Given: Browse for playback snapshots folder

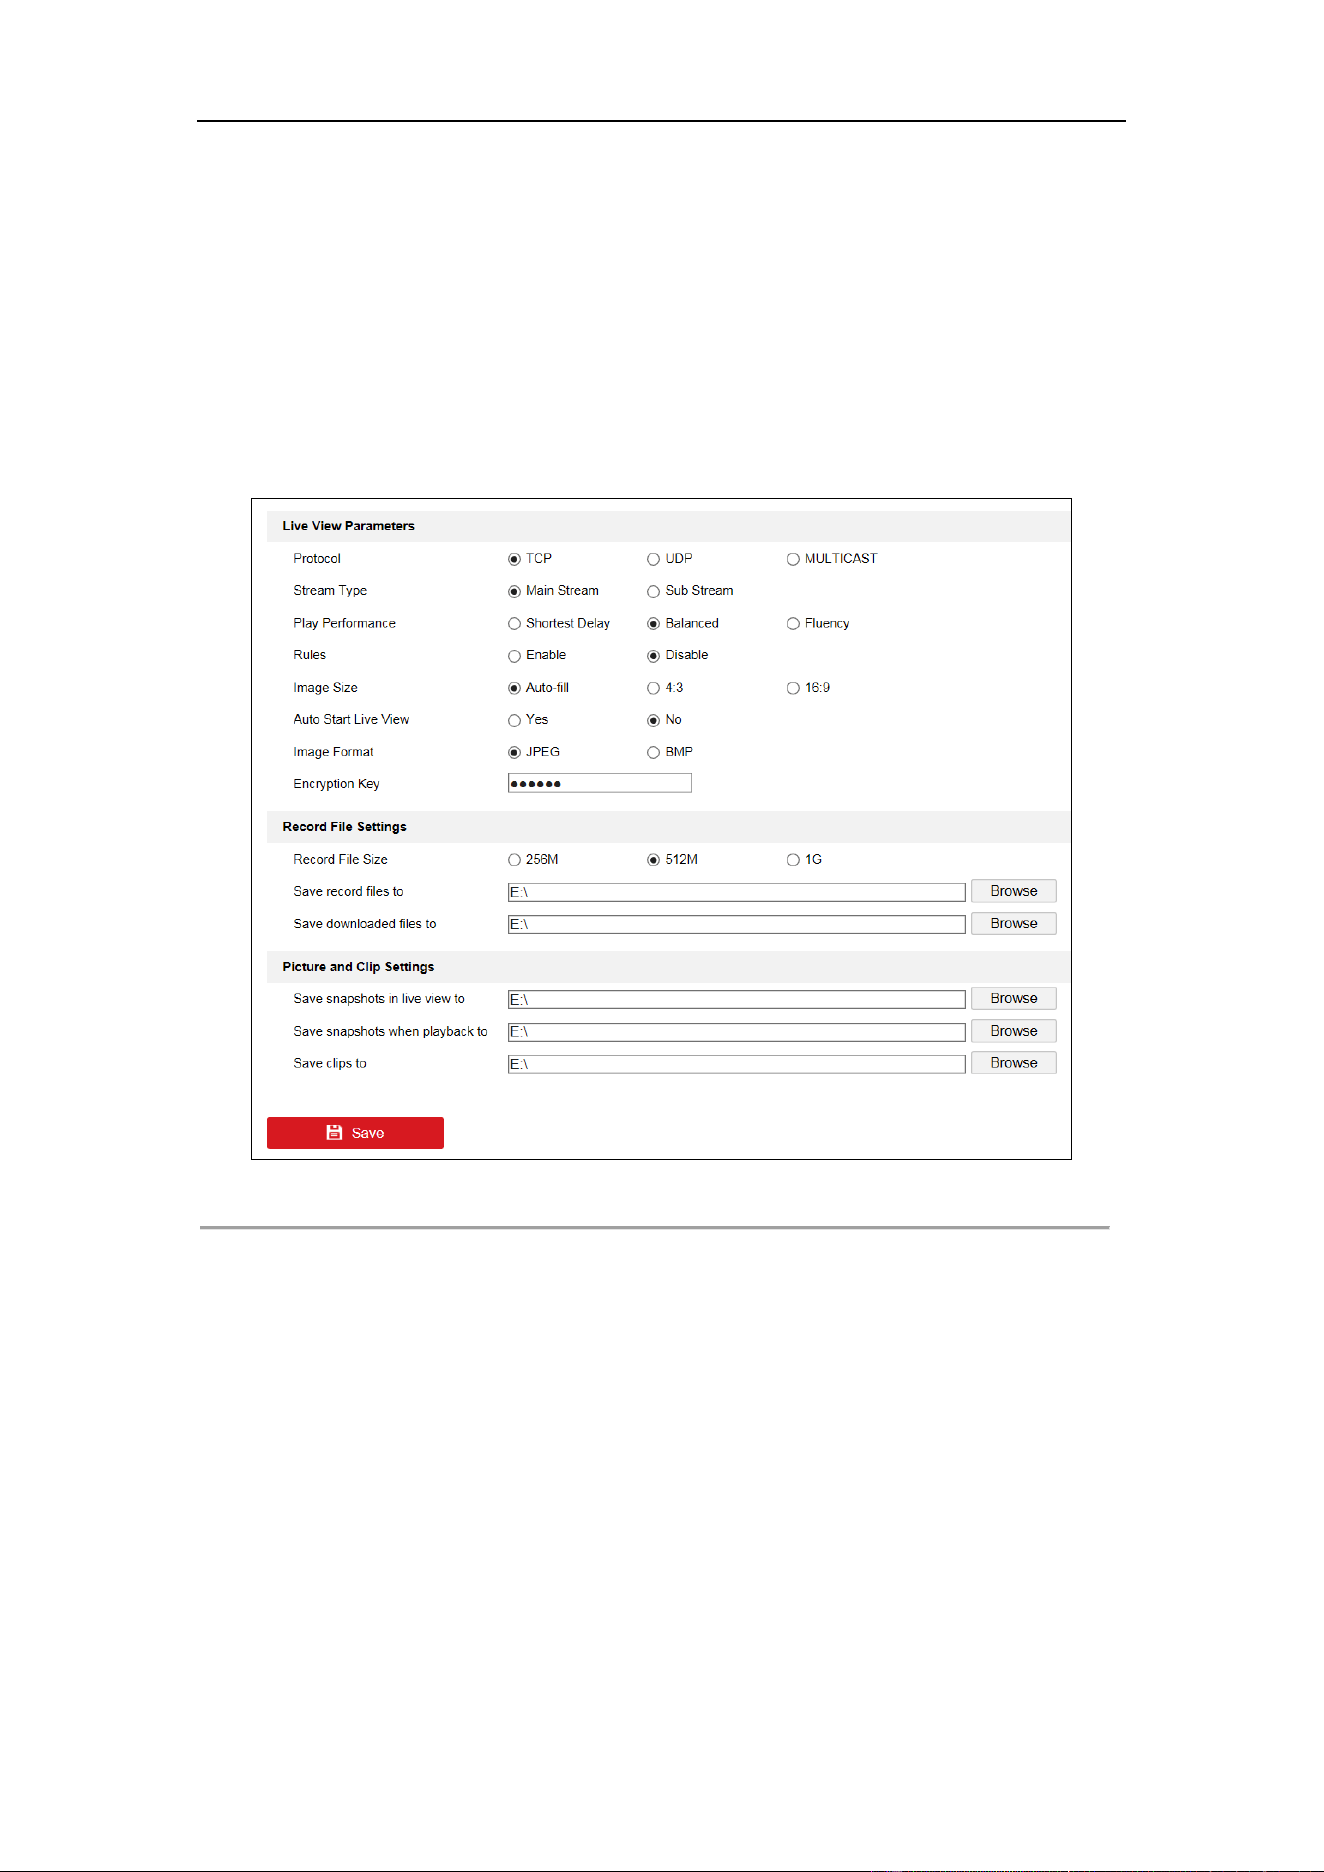Looking at the screenshot, I should click(x=1014, y=1031).
